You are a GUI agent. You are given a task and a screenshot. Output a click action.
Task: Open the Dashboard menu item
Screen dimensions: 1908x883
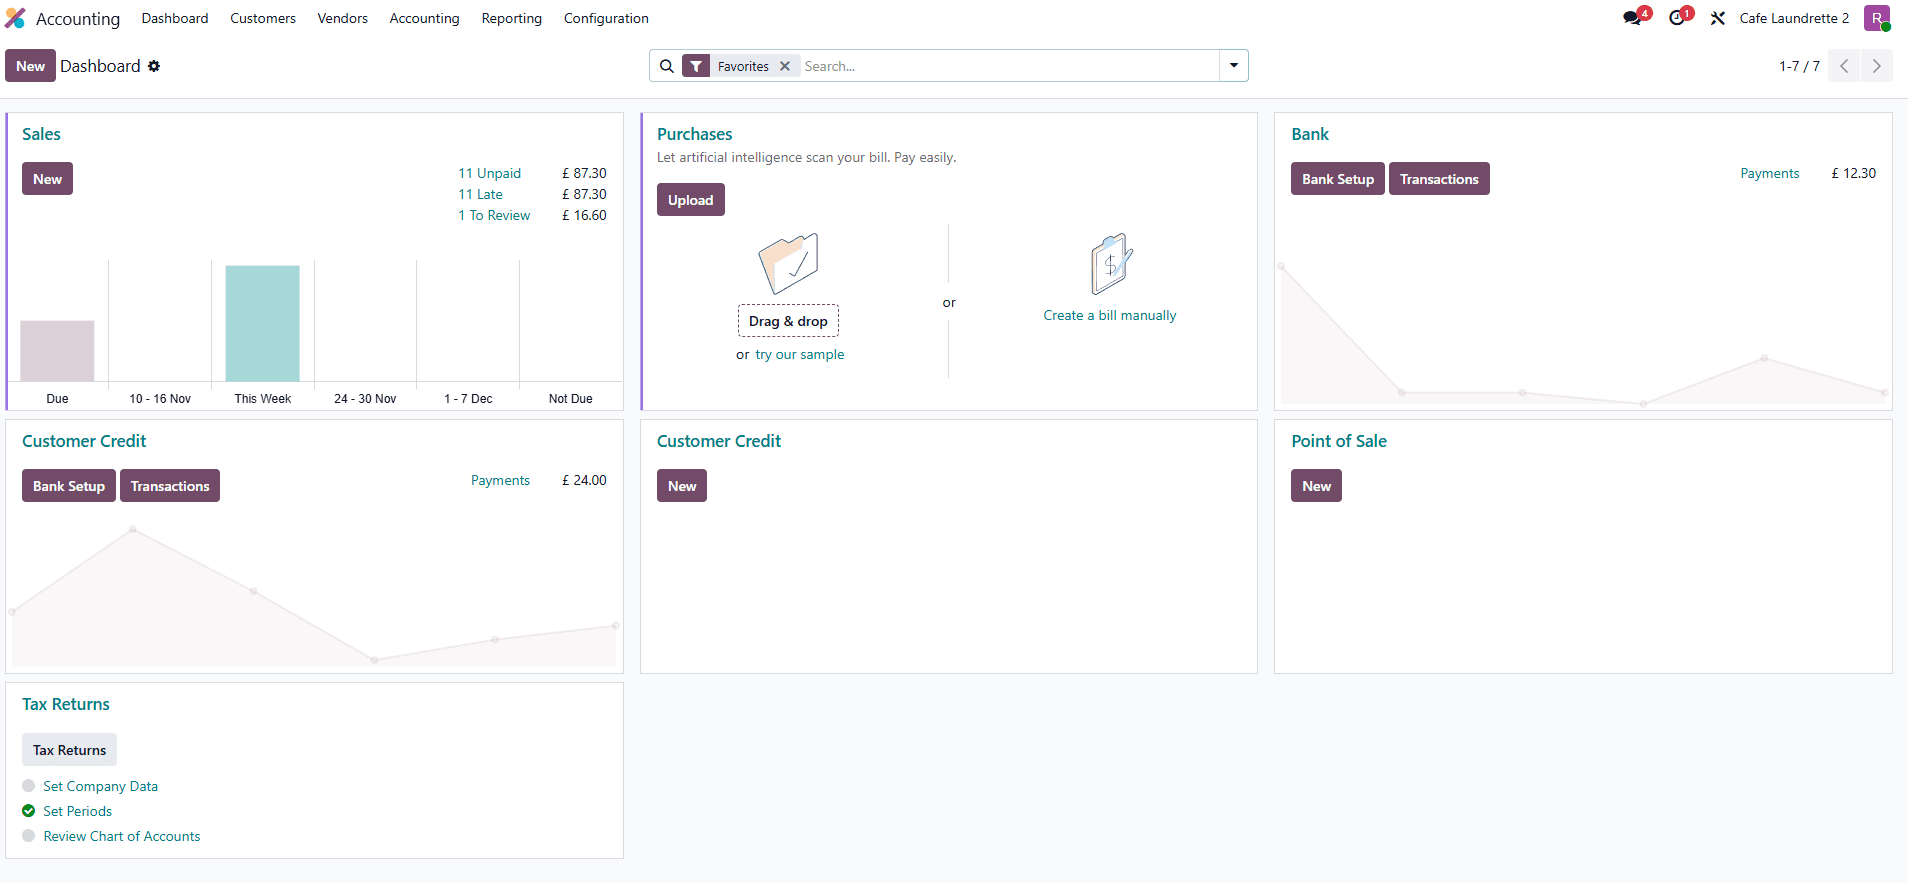click(x=175, y=18)
